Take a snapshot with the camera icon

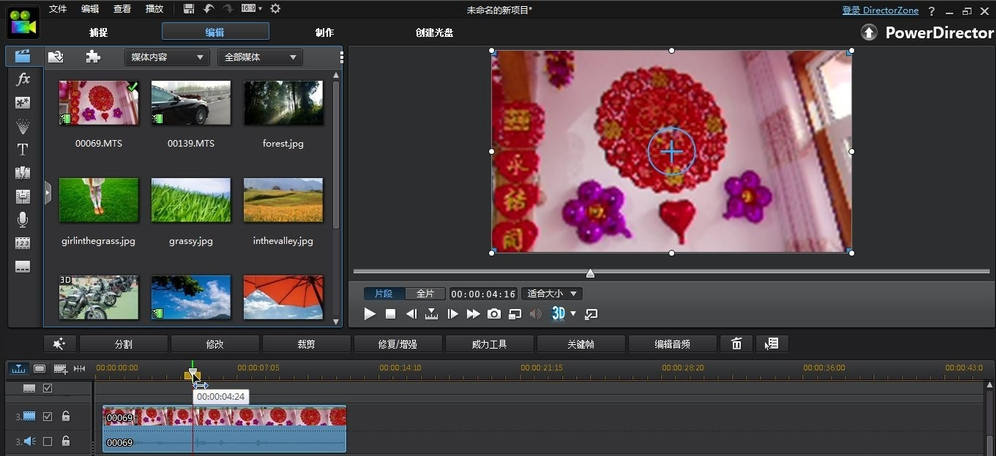494,314
